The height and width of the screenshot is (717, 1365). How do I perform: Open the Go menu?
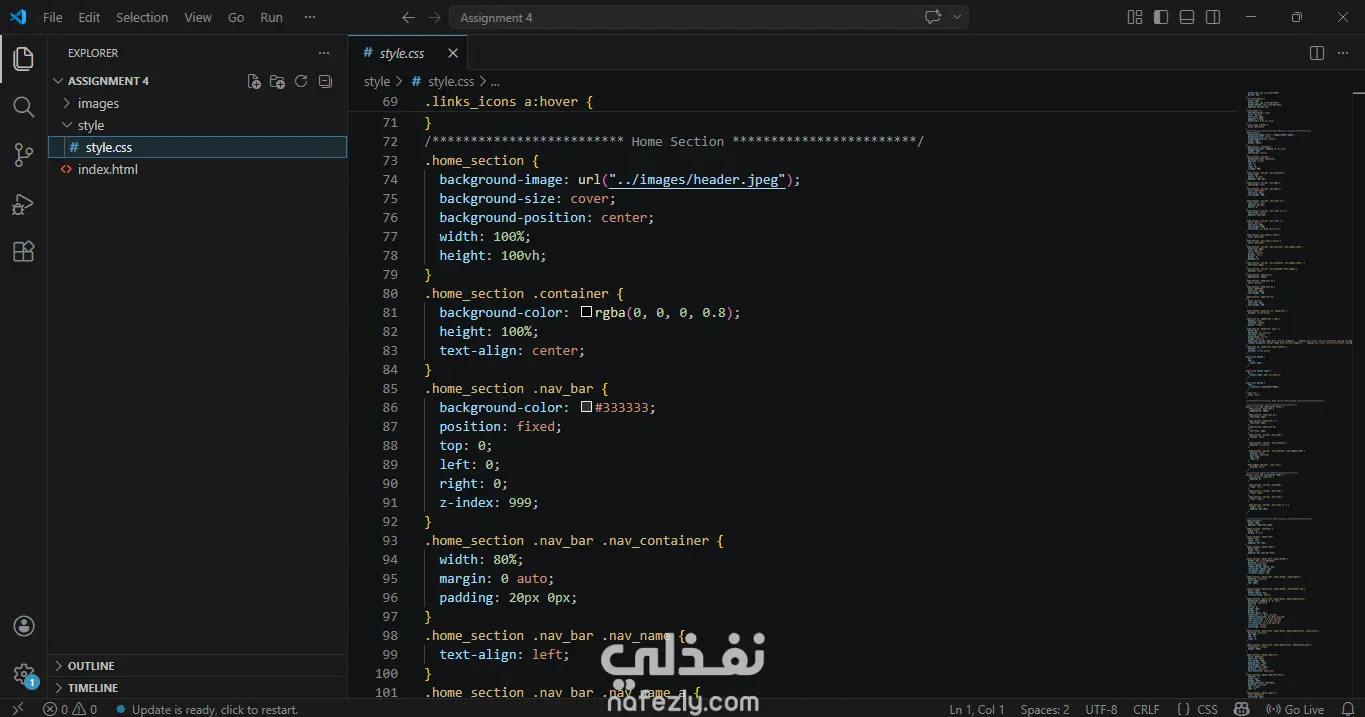pyautogui.click(x=236, y=17)
